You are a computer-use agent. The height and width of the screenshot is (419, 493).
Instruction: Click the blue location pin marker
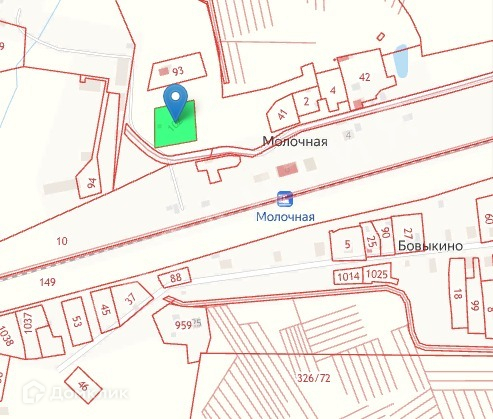[175, 102]
